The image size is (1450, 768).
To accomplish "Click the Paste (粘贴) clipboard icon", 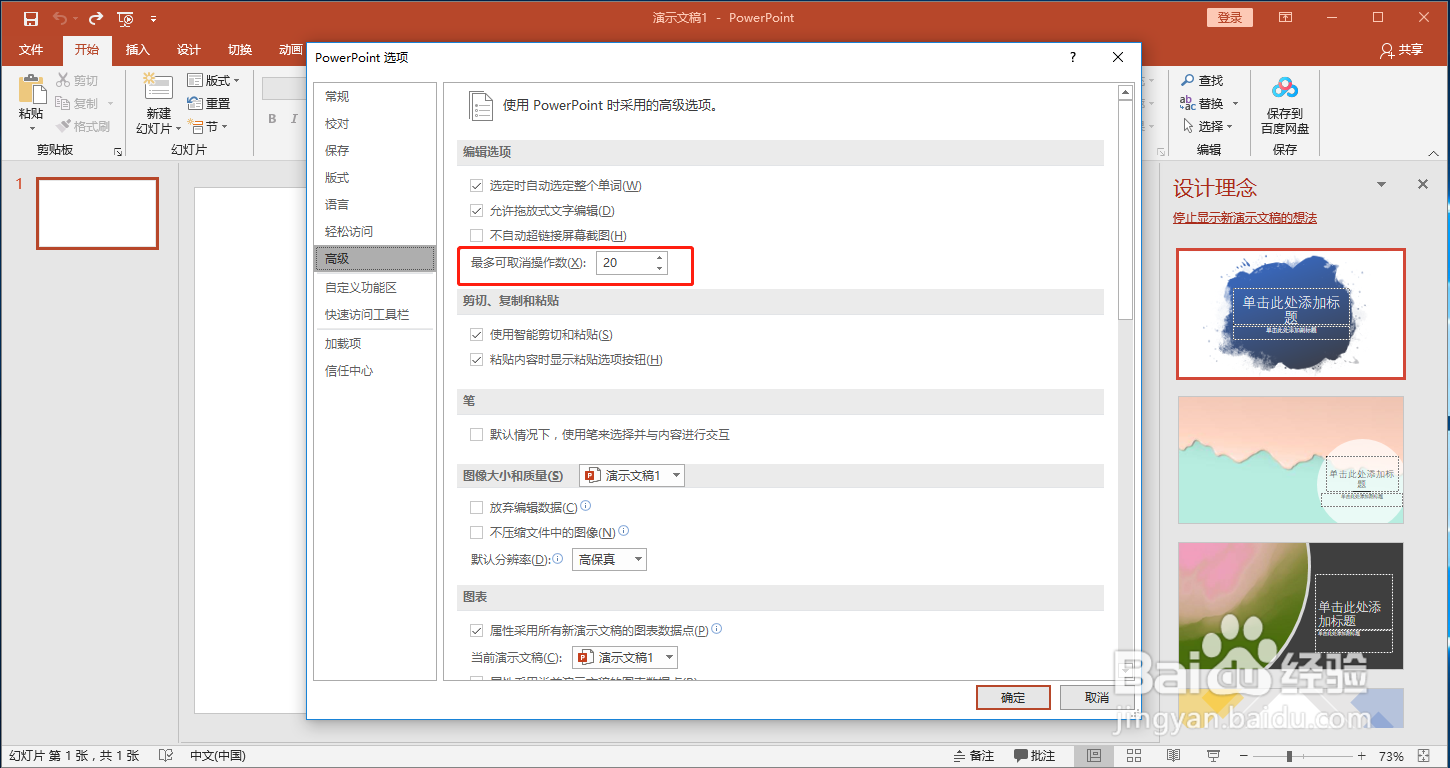I will 31,90.
